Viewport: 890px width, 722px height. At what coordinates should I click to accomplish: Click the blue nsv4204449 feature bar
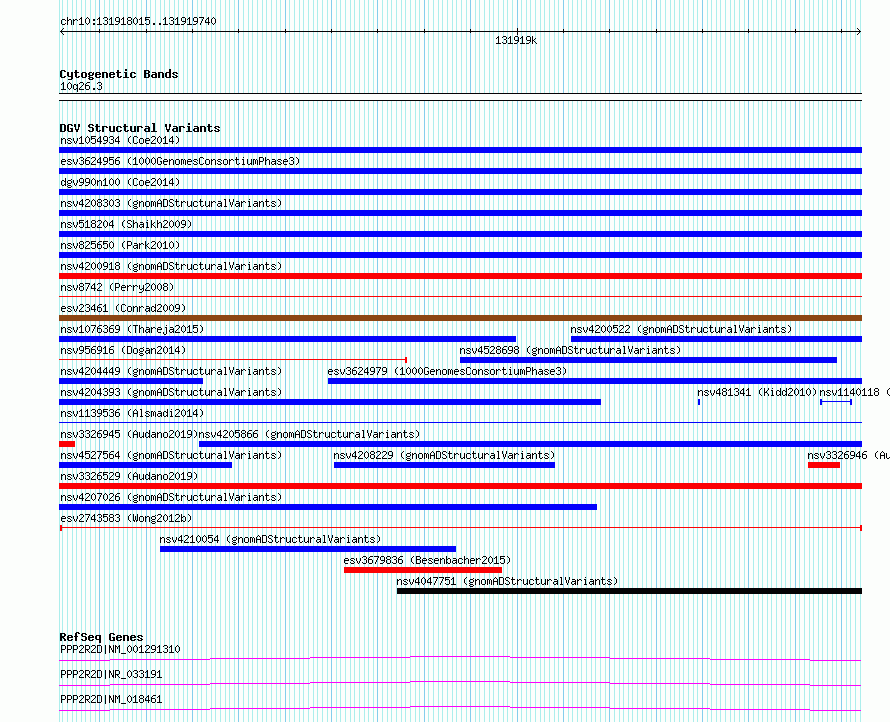coord(131,381)
